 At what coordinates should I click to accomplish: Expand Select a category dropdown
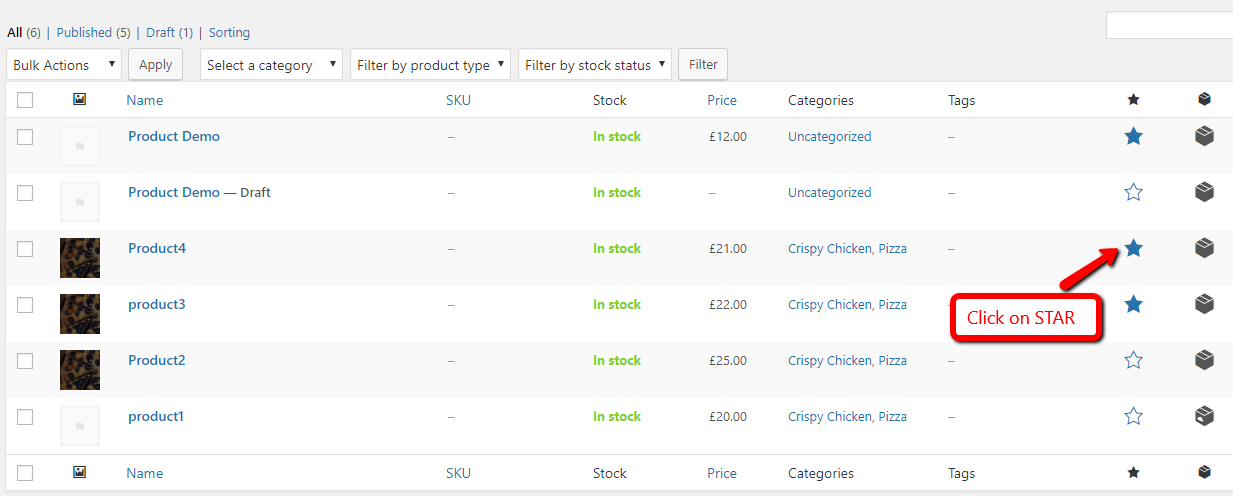click(x=271, y=65)
